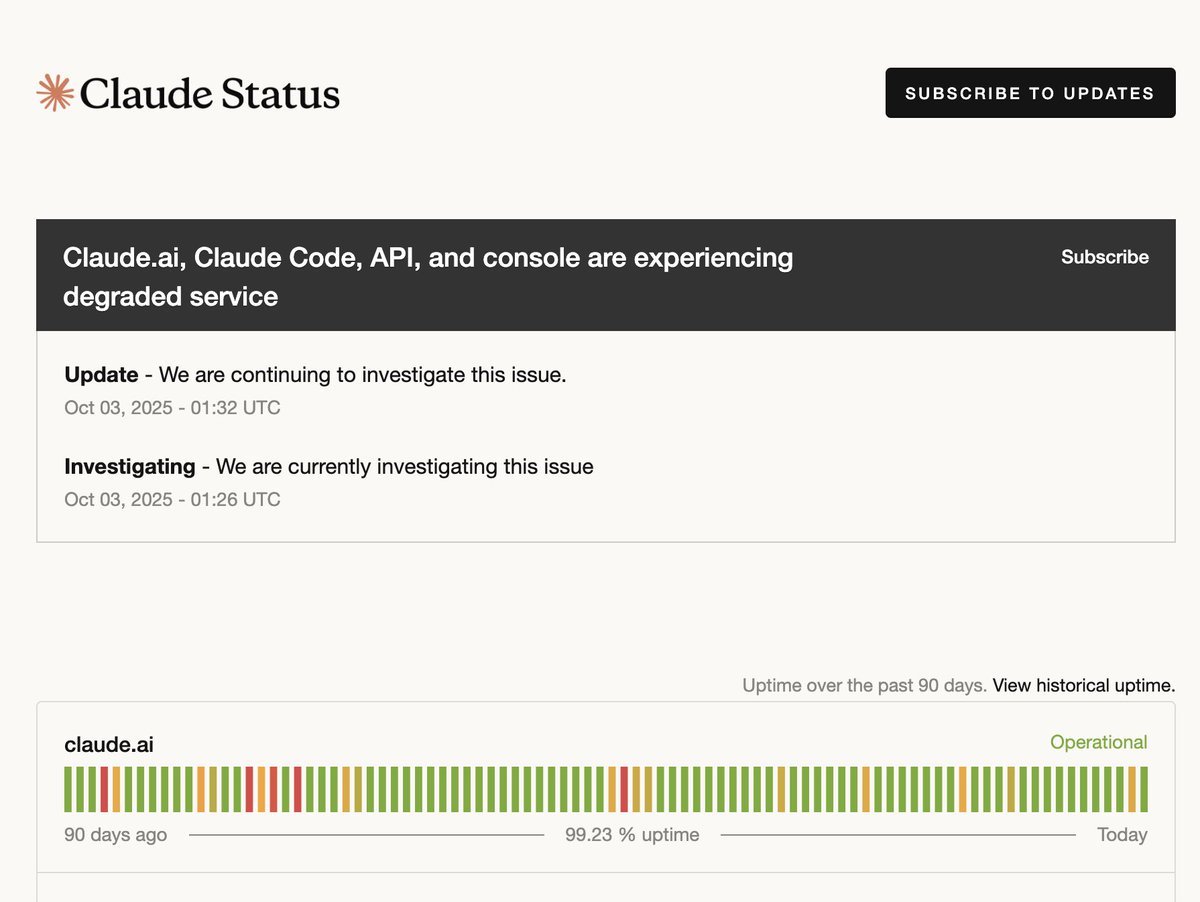Select the Update continuing to investigate message
The width and height of the screenshot is (1200, 902).
point(315,375)
